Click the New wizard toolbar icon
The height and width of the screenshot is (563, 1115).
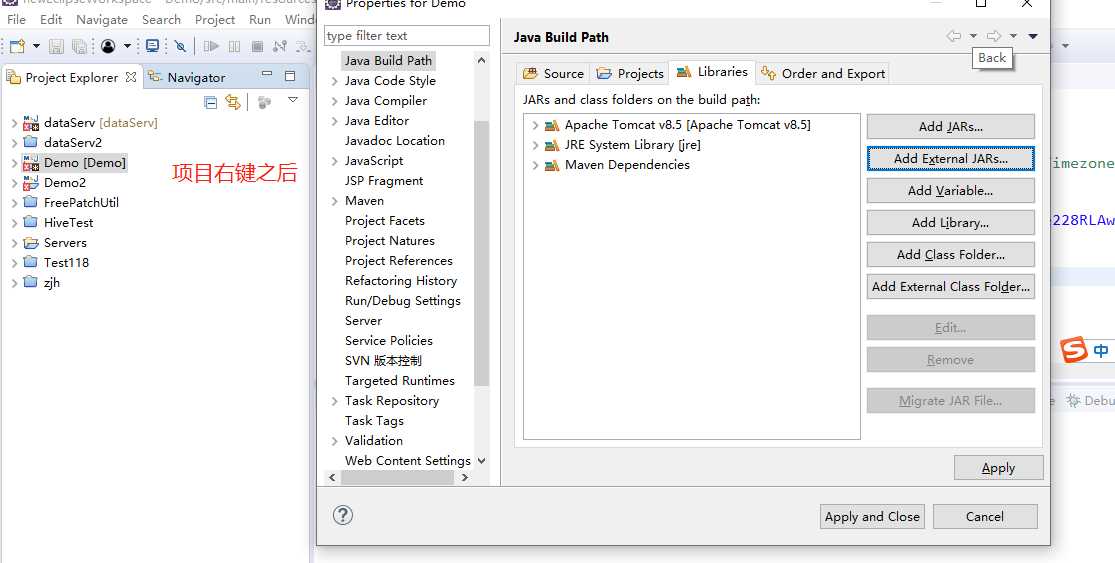[x=17, y=46]
